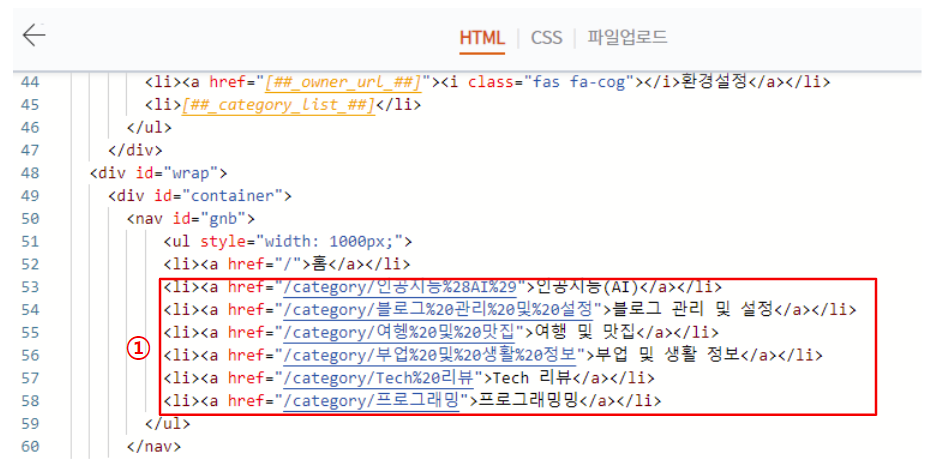This screenshot has height=471, width=952.
Task: Click the back arrow icon
Action: [x=34, y=36]
